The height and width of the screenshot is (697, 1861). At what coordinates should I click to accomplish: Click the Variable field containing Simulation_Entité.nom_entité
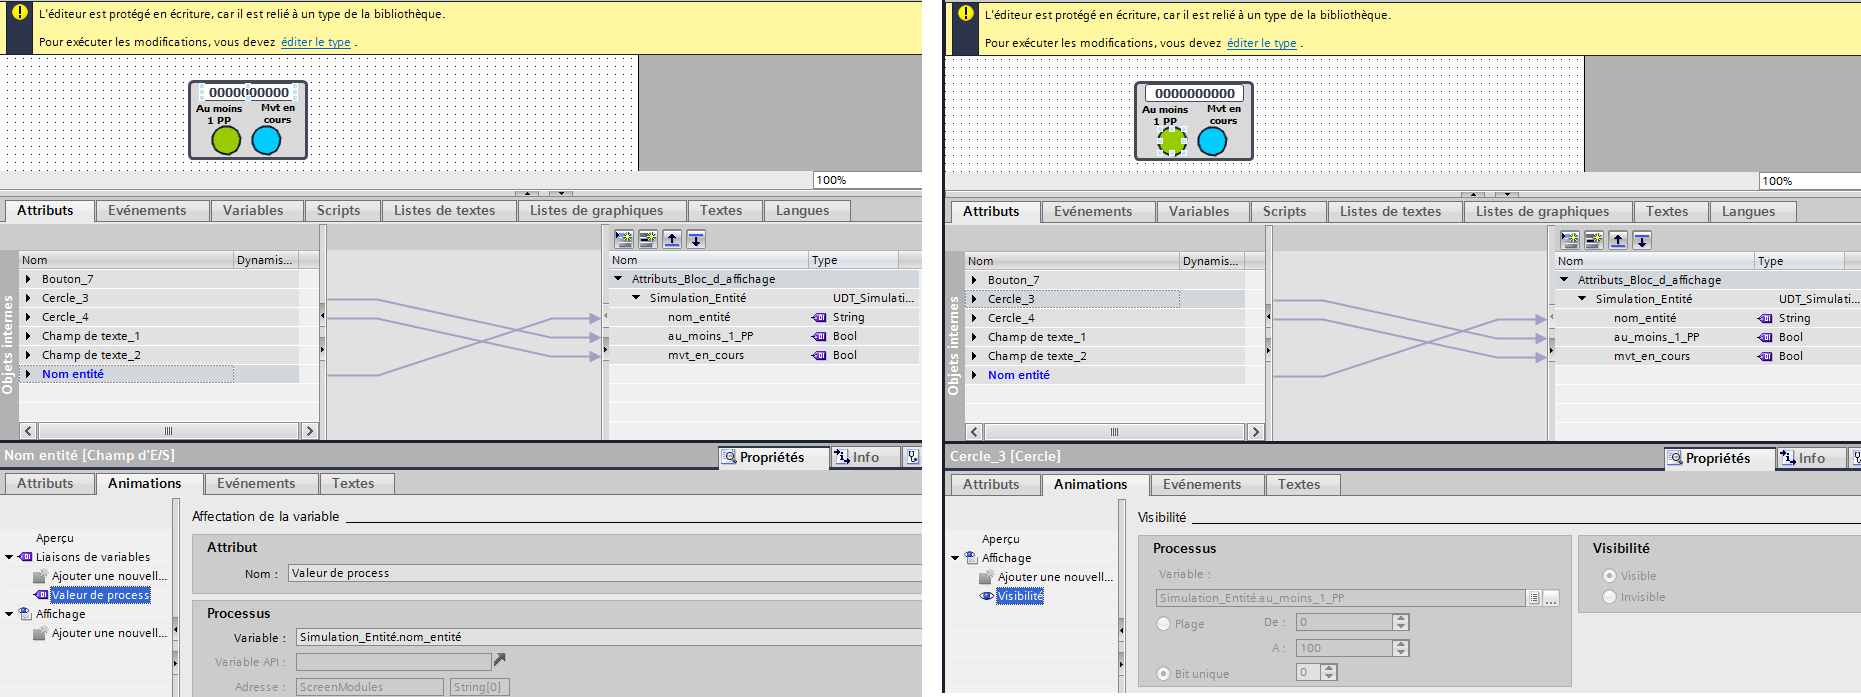click(x=600, y=637)
